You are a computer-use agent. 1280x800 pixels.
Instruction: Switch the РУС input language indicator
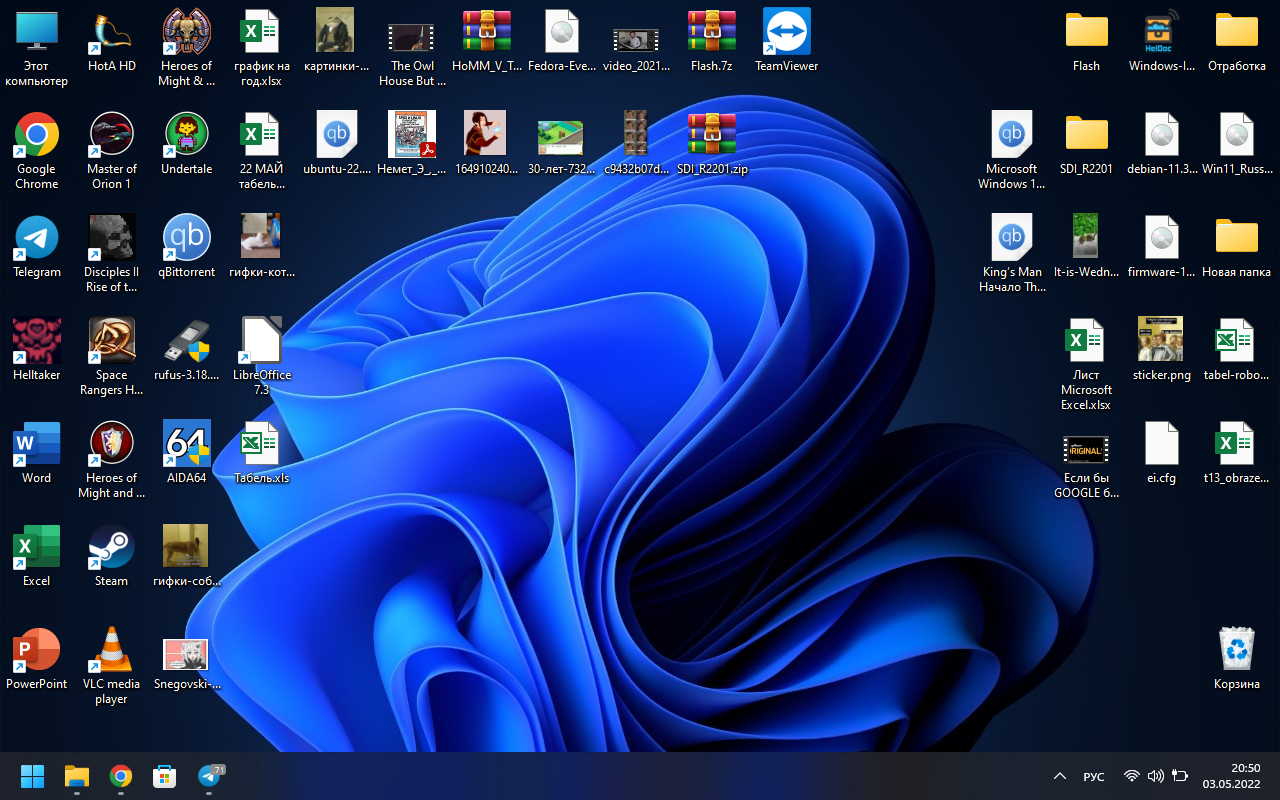tap(1094, 777)
